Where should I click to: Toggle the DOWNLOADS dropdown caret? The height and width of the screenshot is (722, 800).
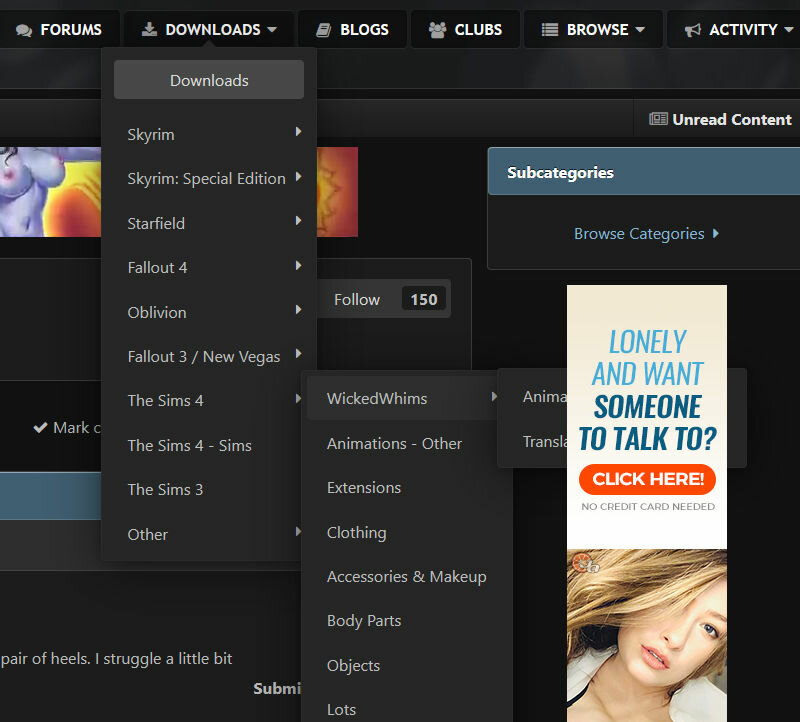pyautogui.click(x=272, y=30)
